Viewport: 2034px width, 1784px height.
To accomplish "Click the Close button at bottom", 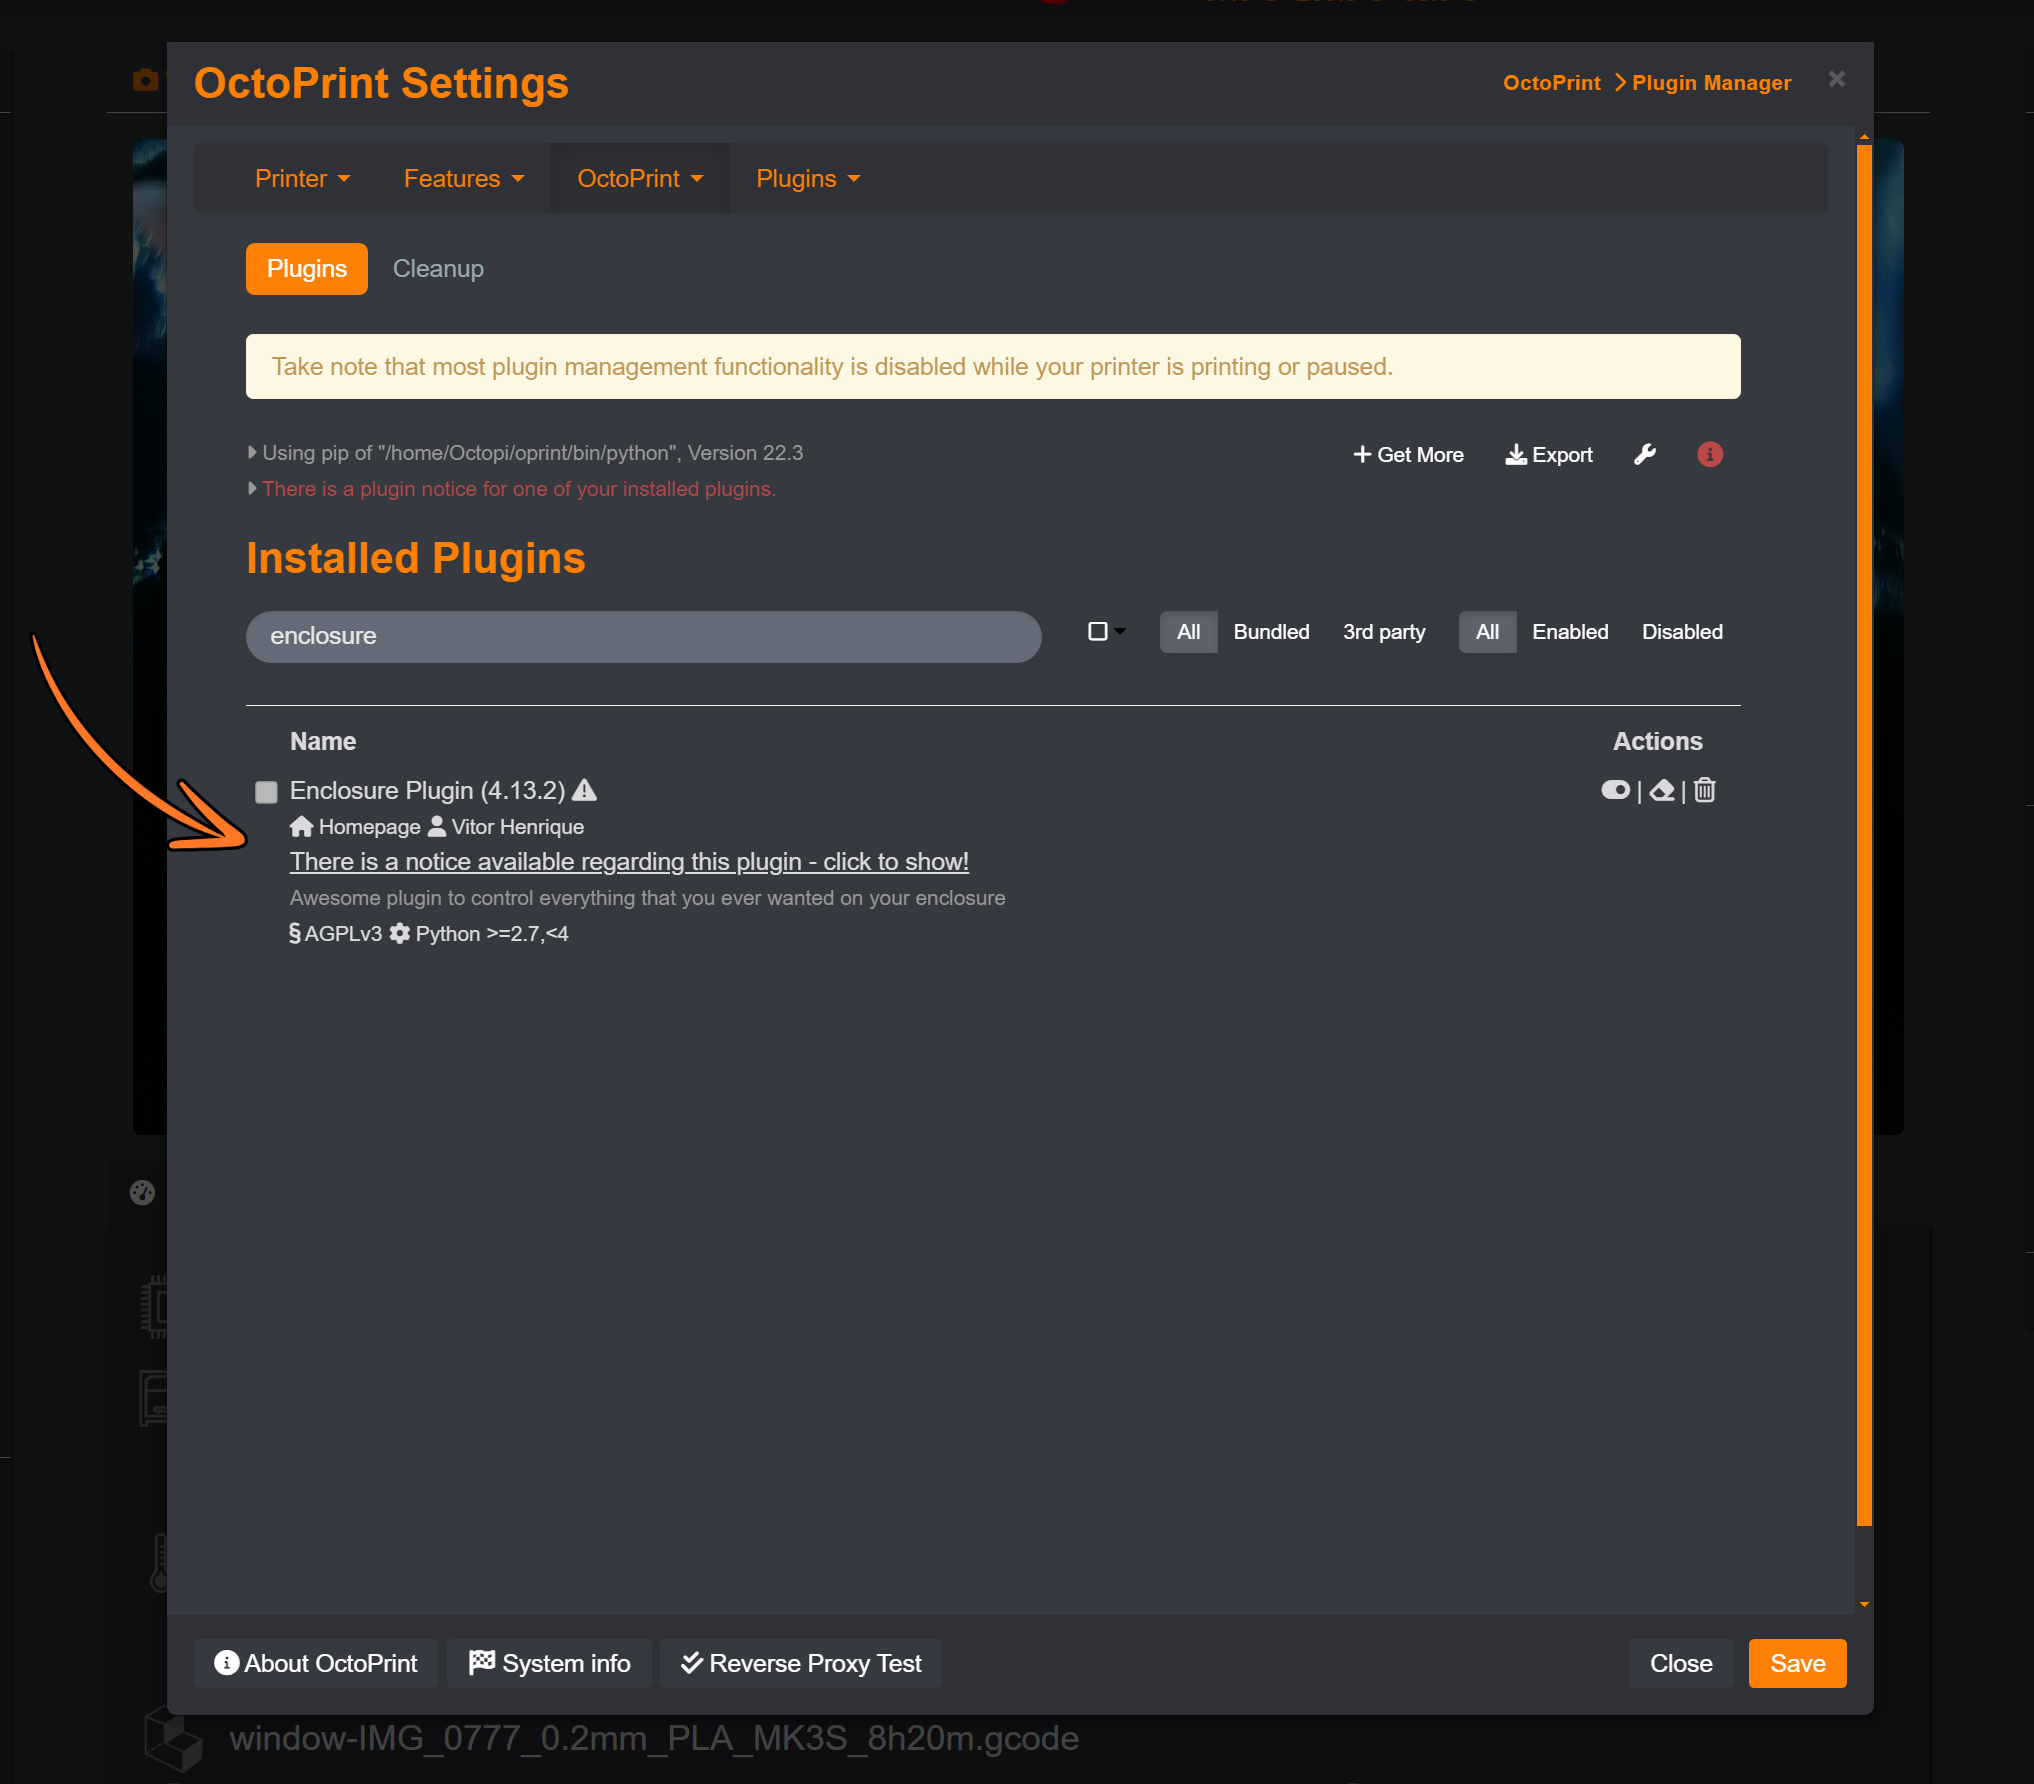I will point(1681,1664).
